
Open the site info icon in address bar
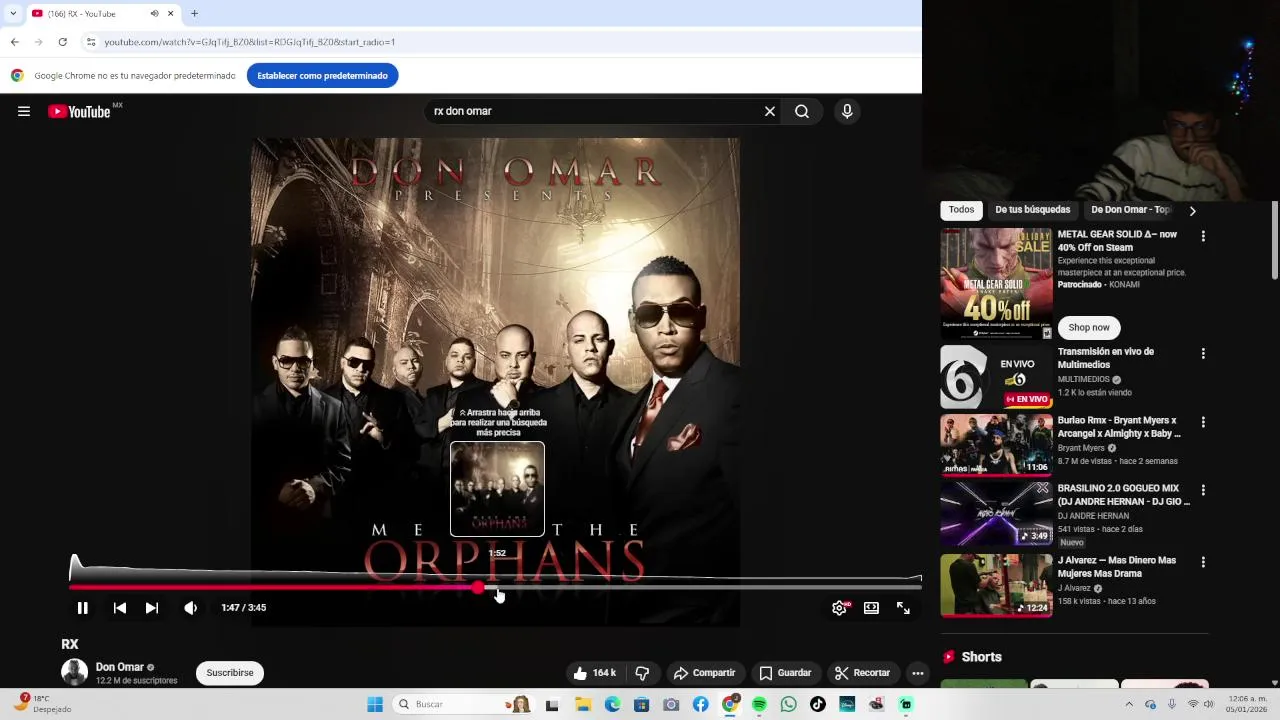90,42
